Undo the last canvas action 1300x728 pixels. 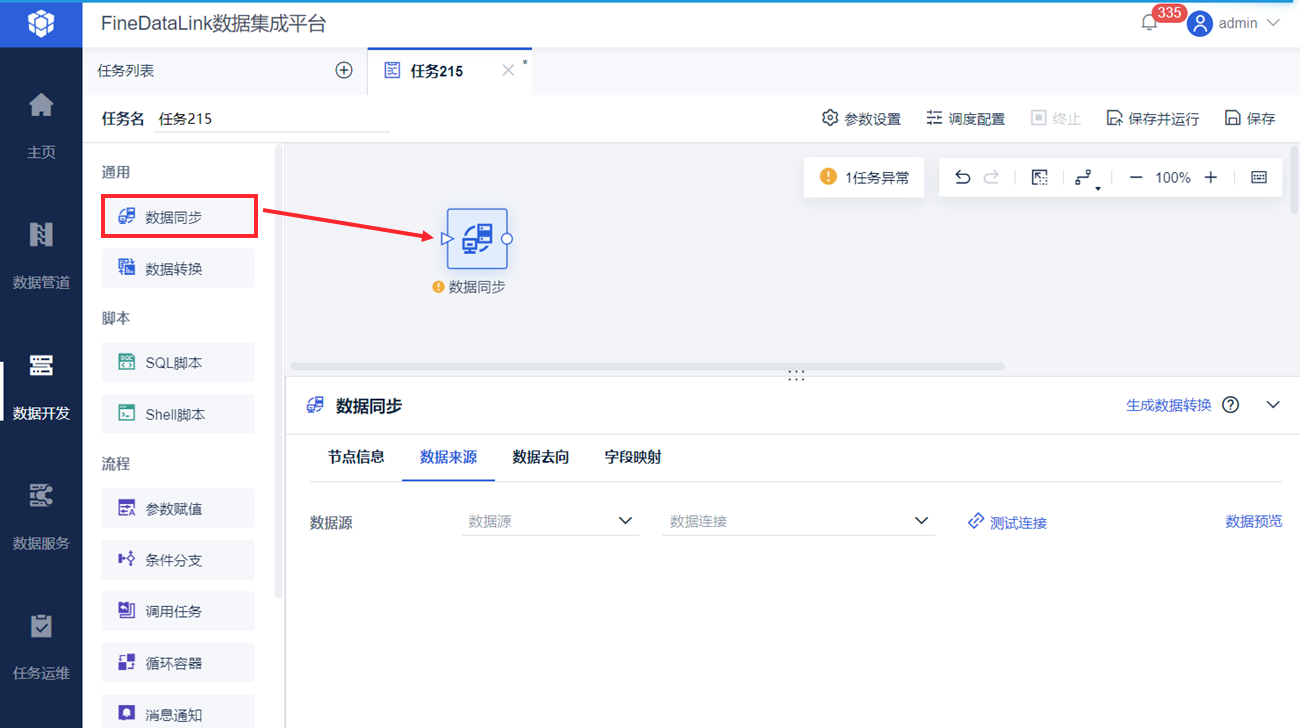point(962,177)
